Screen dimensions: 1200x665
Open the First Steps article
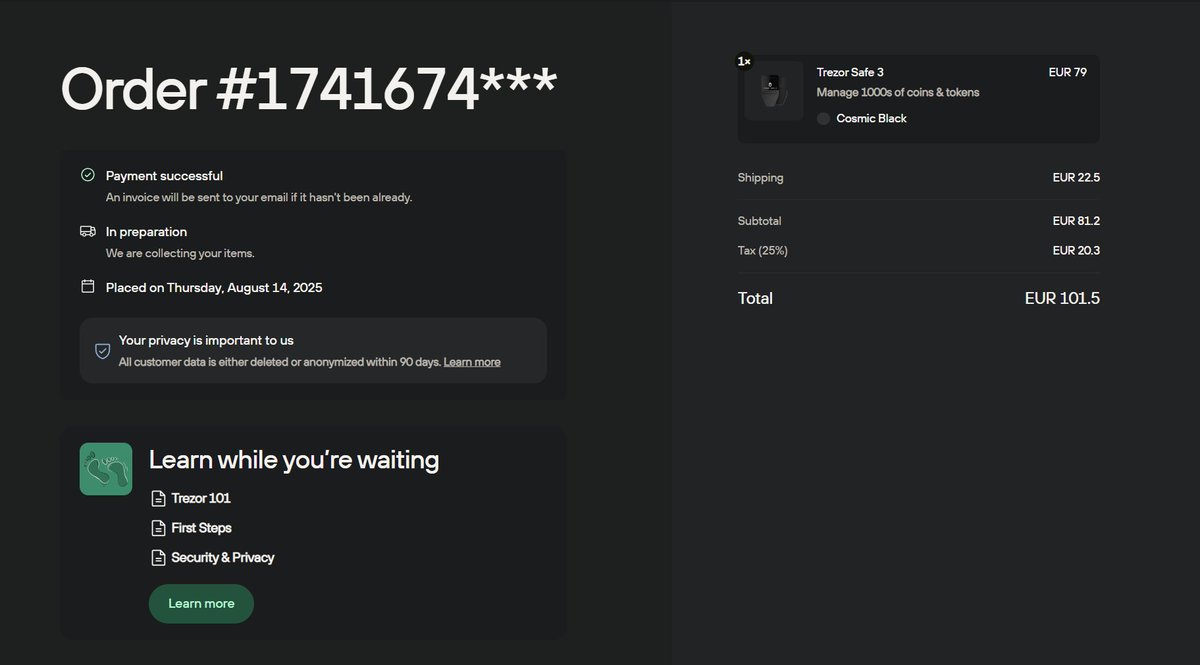(x=201, y=528)
